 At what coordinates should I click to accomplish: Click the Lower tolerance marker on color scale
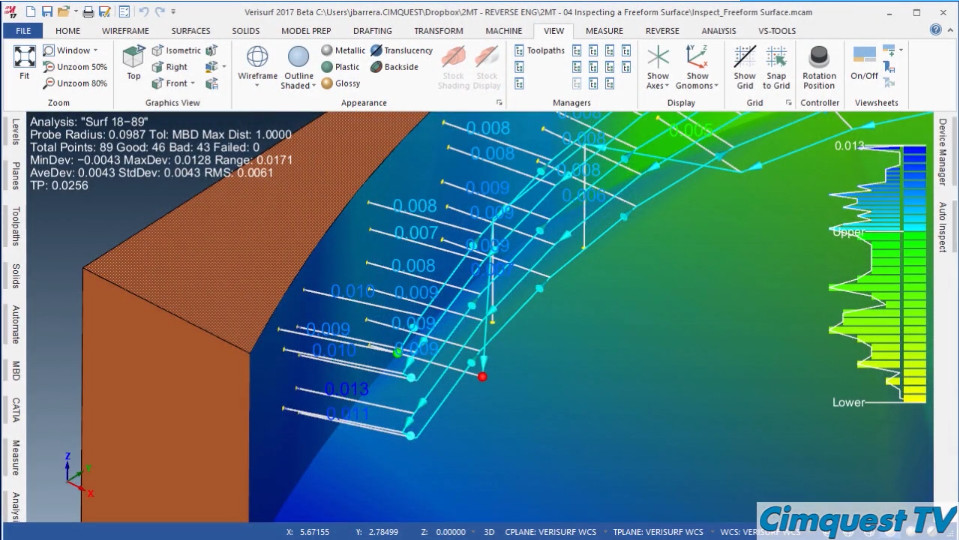[848, 402]
